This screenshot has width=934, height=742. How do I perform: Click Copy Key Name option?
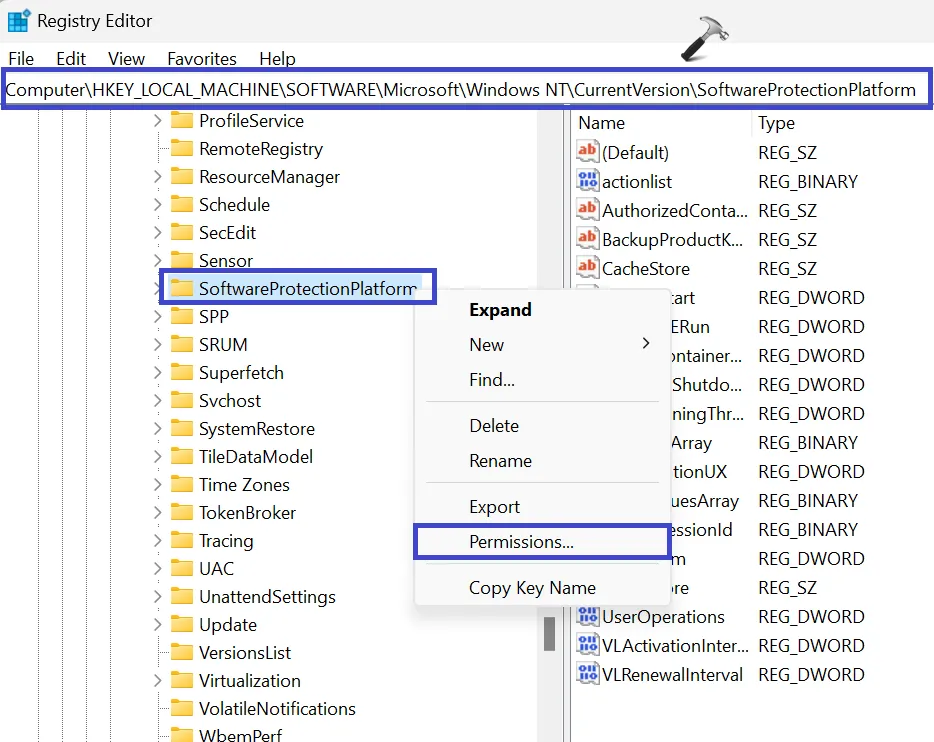[532, 588]
